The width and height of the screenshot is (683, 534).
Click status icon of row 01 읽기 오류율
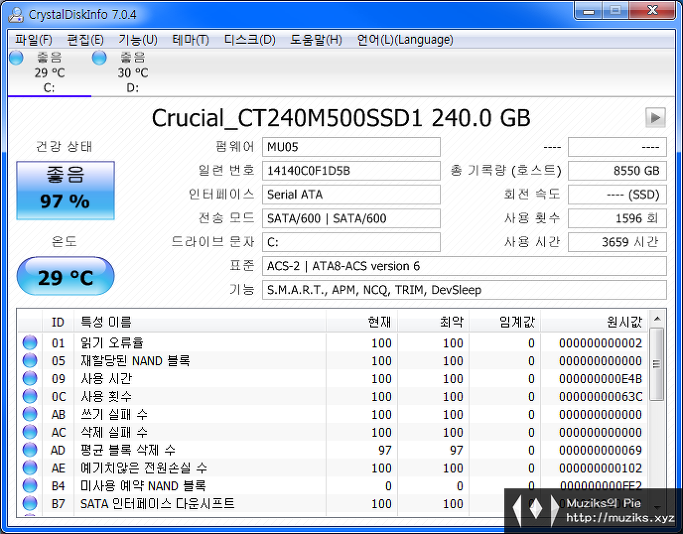pos(30,342)
